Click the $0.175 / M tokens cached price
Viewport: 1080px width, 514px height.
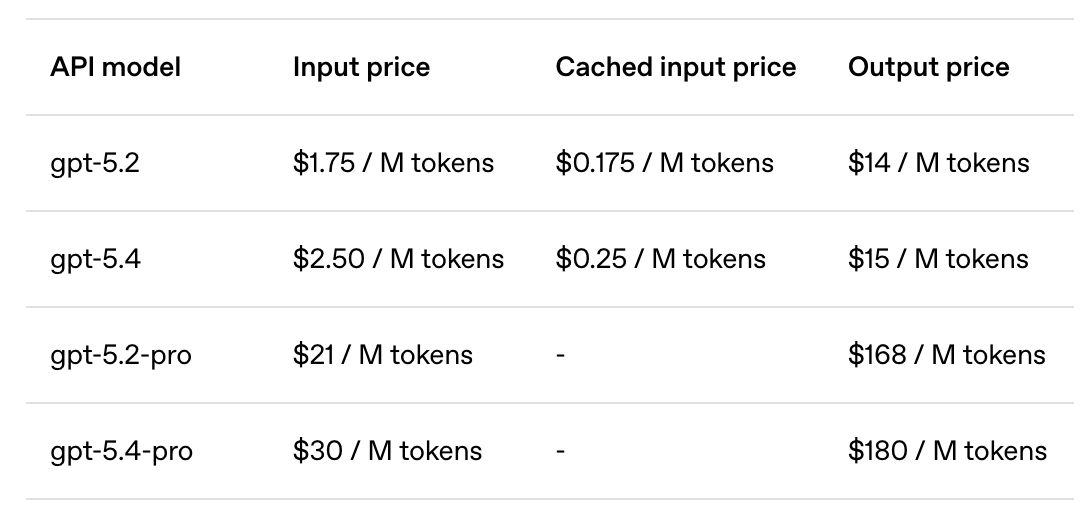(x=665, y=163)
